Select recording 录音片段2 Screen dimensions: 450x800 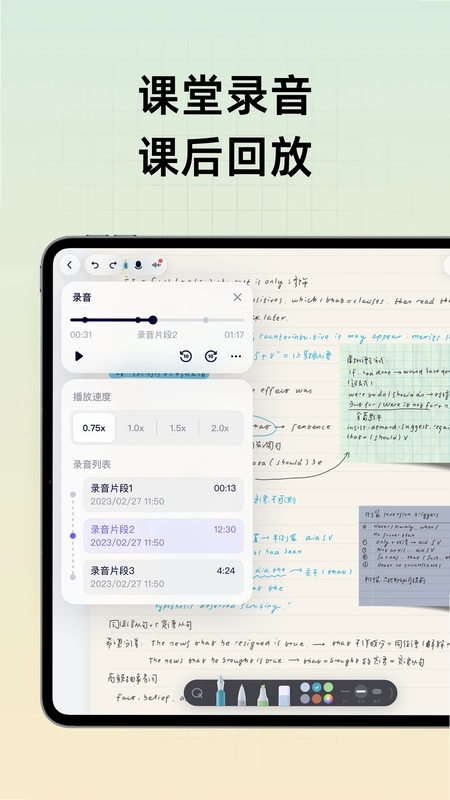tap(163, 536)
